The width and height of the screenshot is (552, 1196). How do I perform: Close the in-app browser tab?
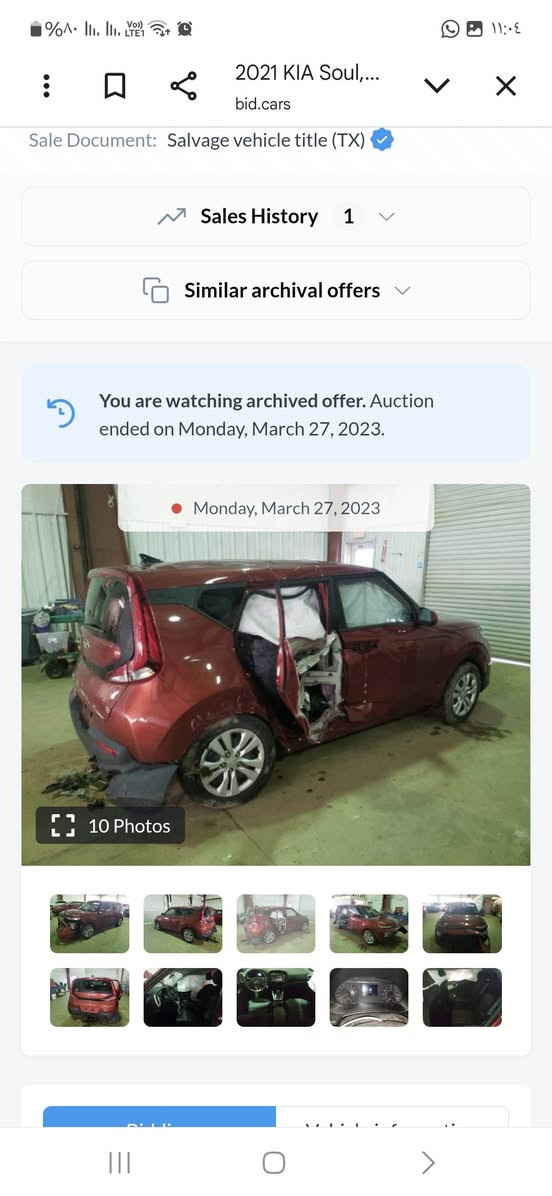pyautogui.click(x=505, y=86)
